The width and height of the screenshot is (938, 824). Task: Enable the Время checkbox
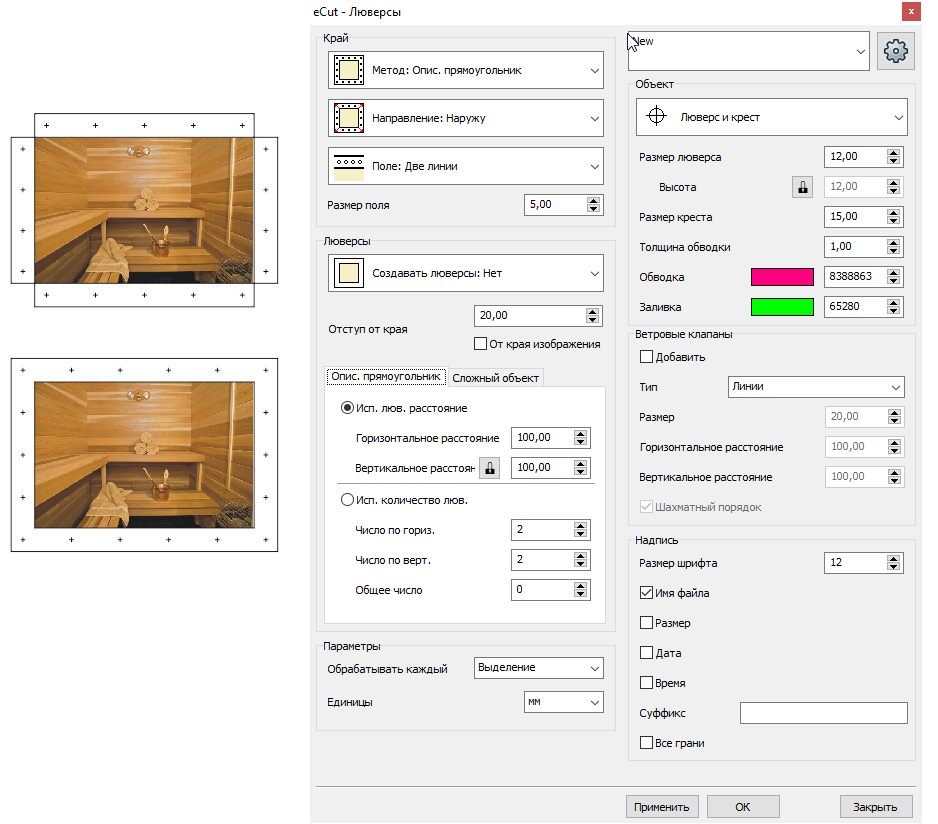coord(646,683)
